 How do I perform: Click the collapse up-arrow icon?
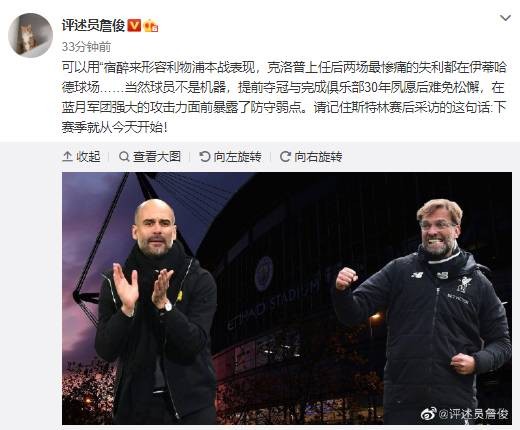[67, 156]
